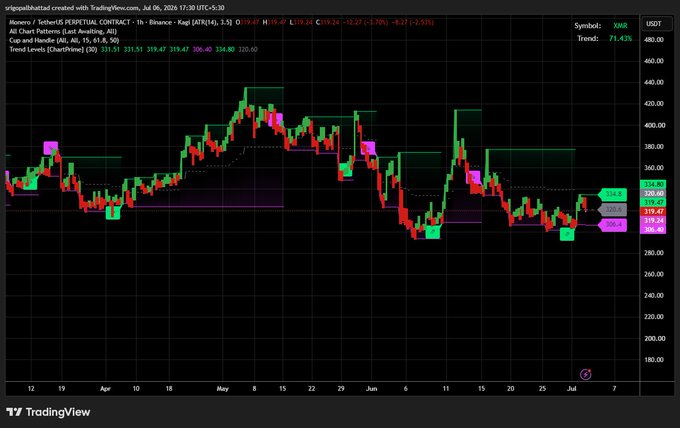Click the srigopalbhattad created with TradingView.com header

pyautogui.click(x=115, y=8)
